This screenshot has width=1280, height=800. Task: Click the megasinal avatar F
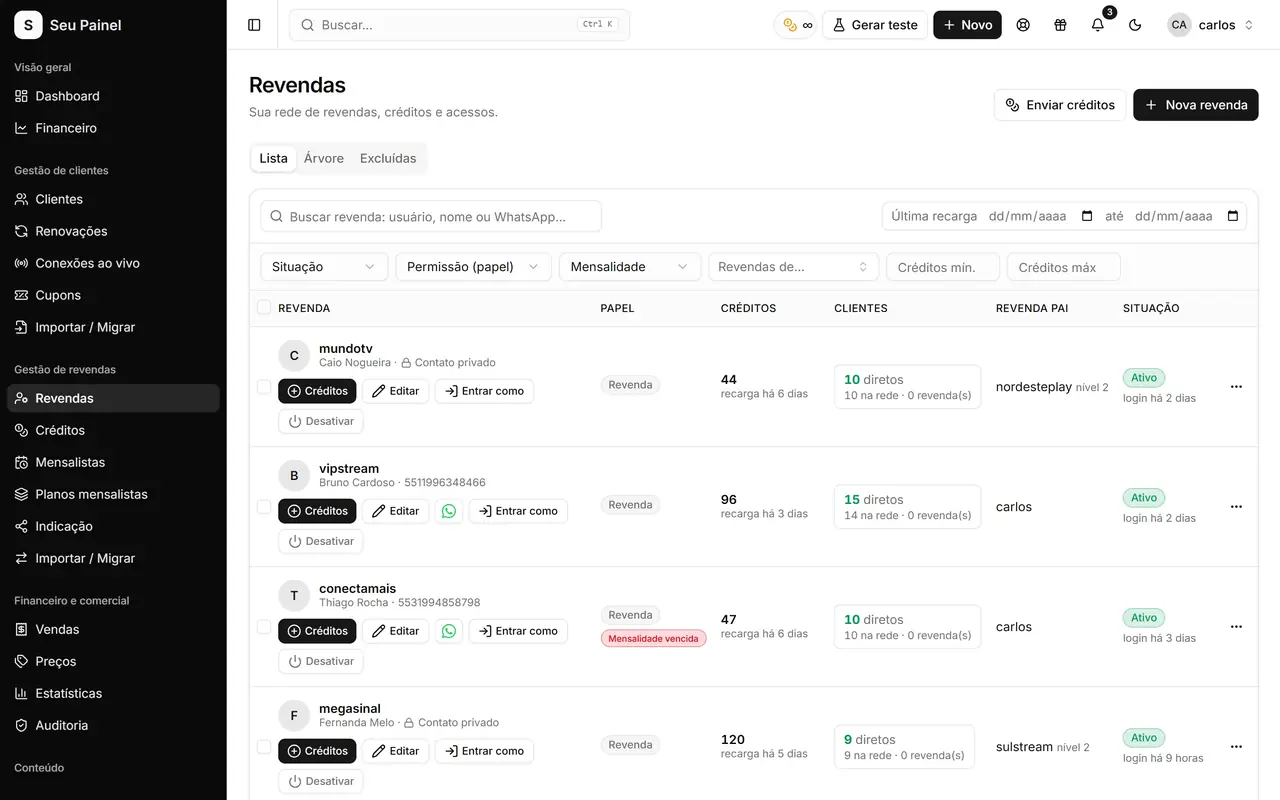point(294,716)
